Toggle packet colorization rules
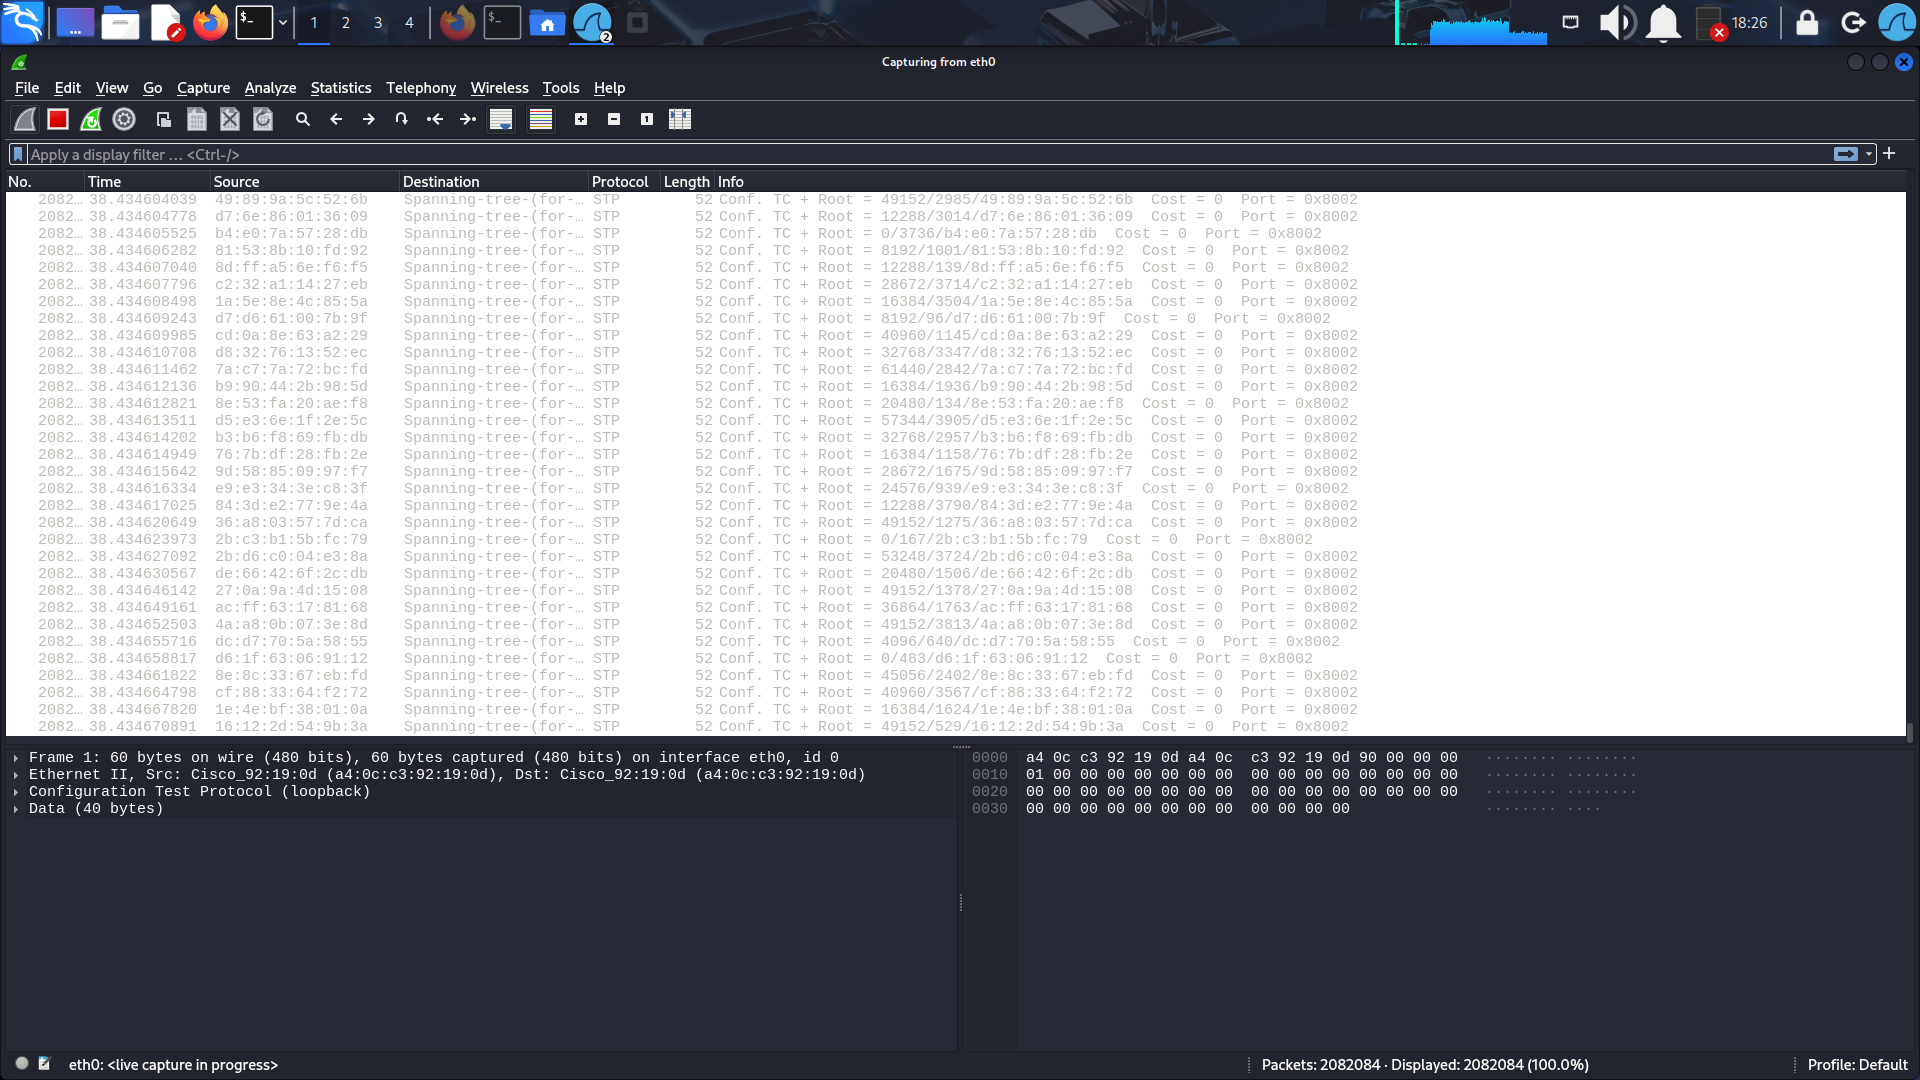The width and height of the screenshot is (1920, 1080). pyautogui.click(x=541, y=119)
